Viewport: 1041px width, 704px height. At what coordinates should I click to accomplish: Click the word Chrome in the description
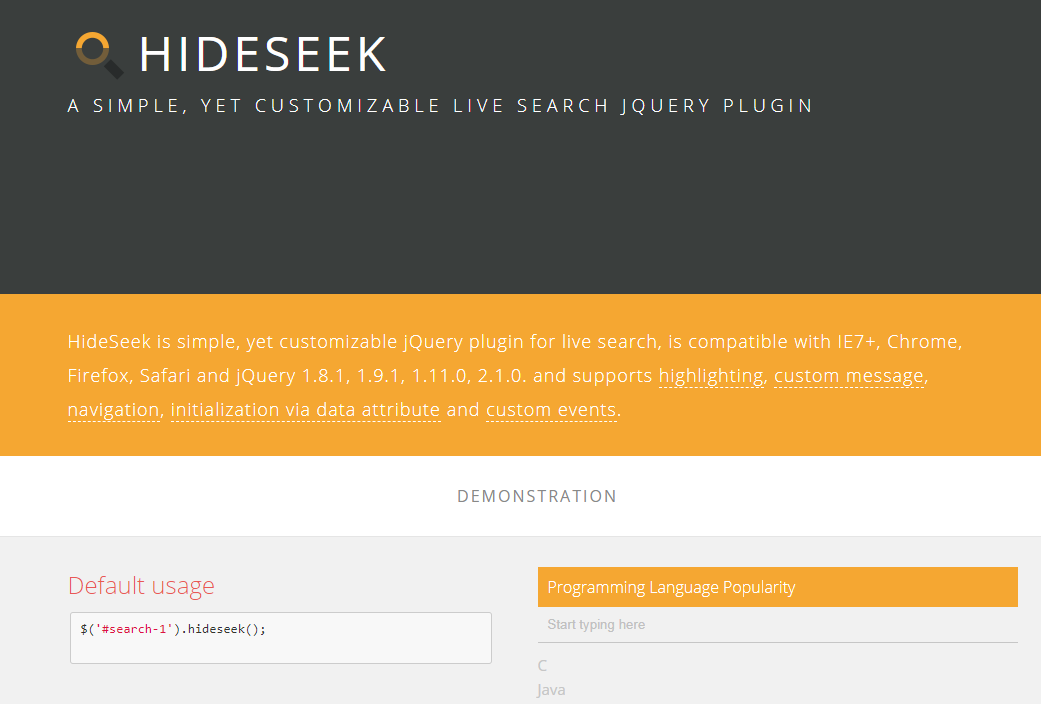[x=925, y=342]
